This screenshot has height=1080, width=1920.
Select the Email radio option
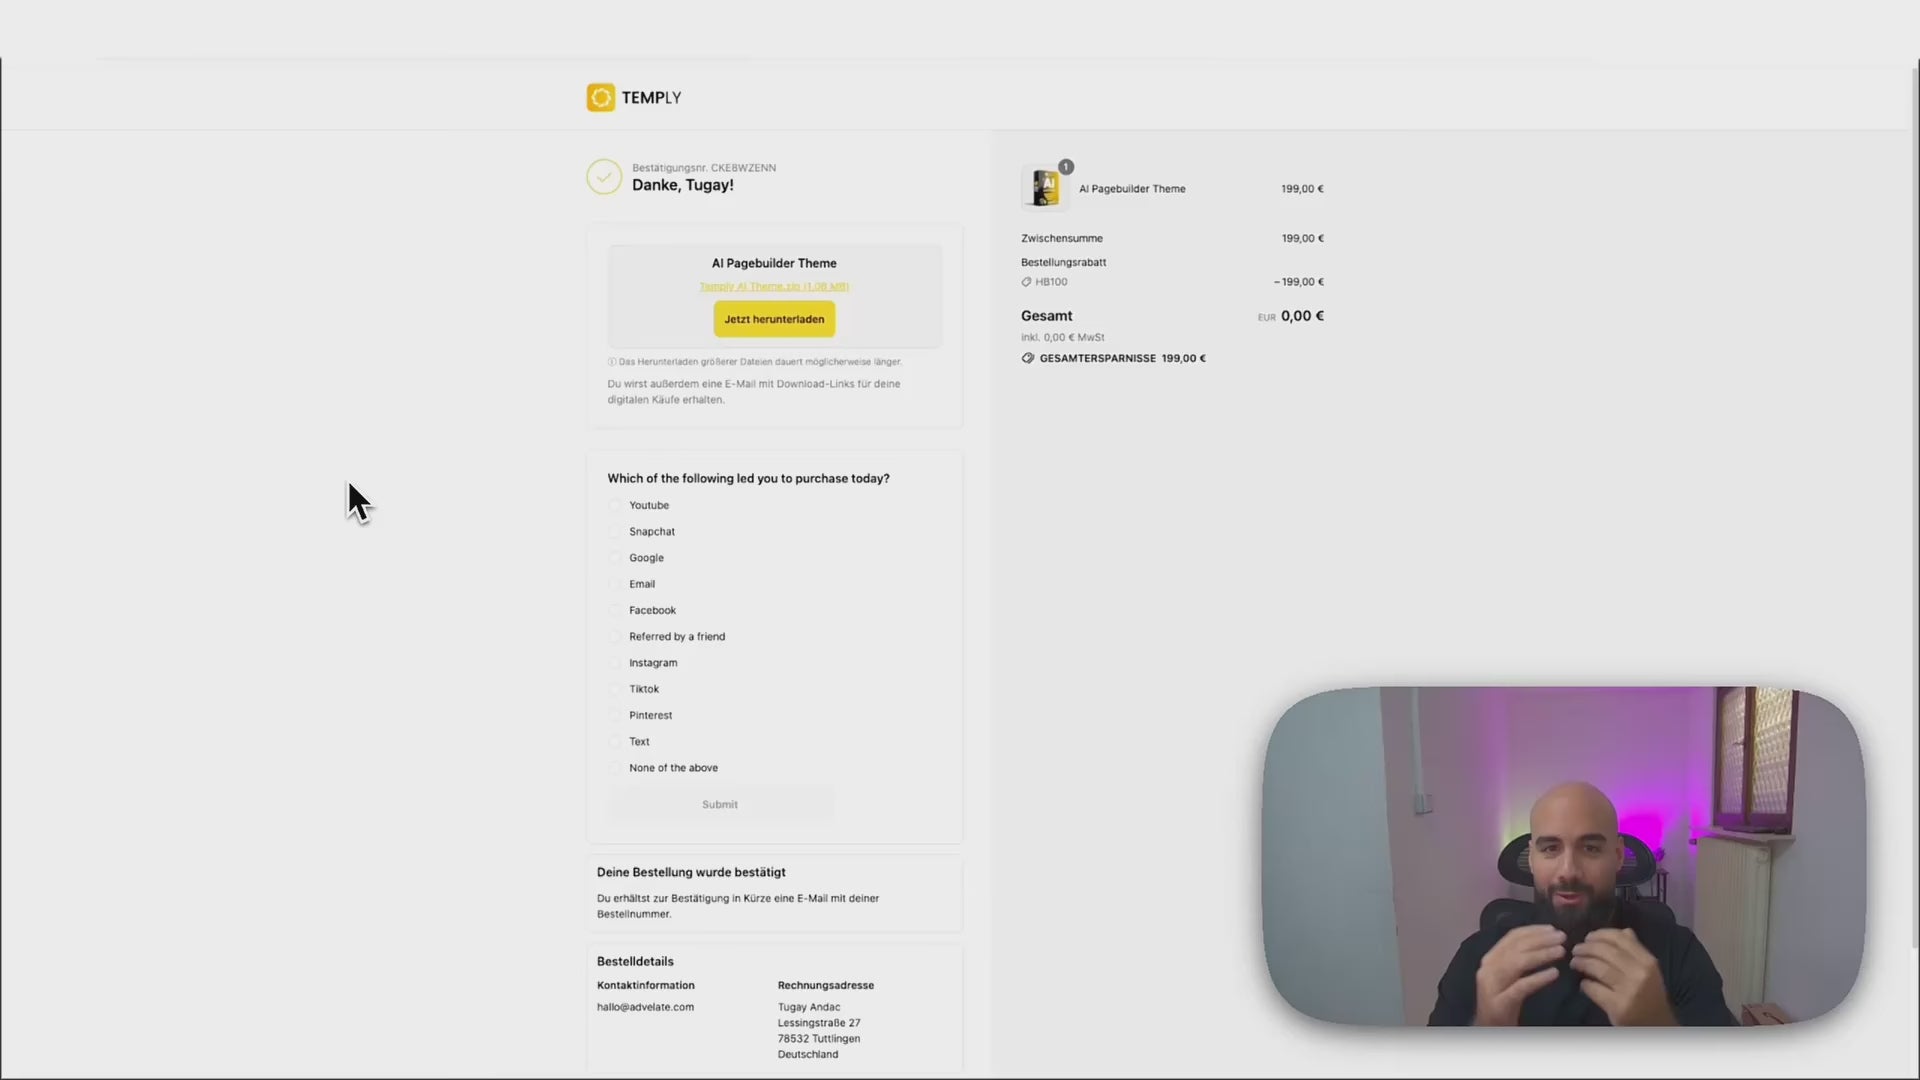[x=615, y=584]
